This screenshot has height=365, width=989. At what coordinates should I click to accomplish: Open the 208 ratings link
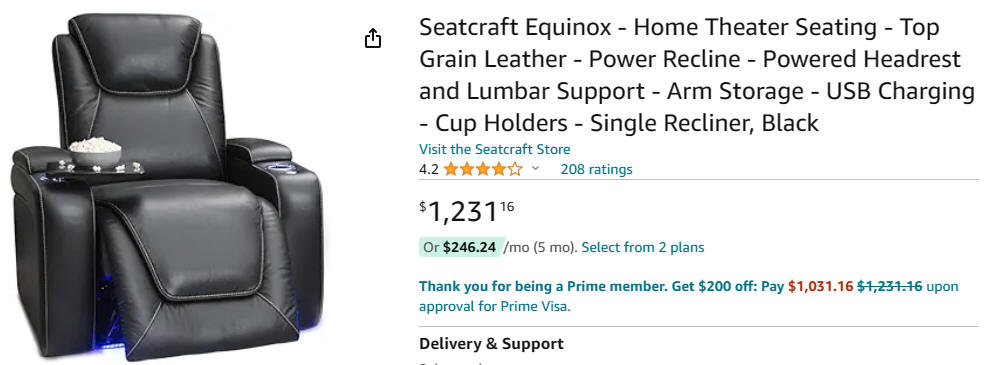tap(596, 169)
